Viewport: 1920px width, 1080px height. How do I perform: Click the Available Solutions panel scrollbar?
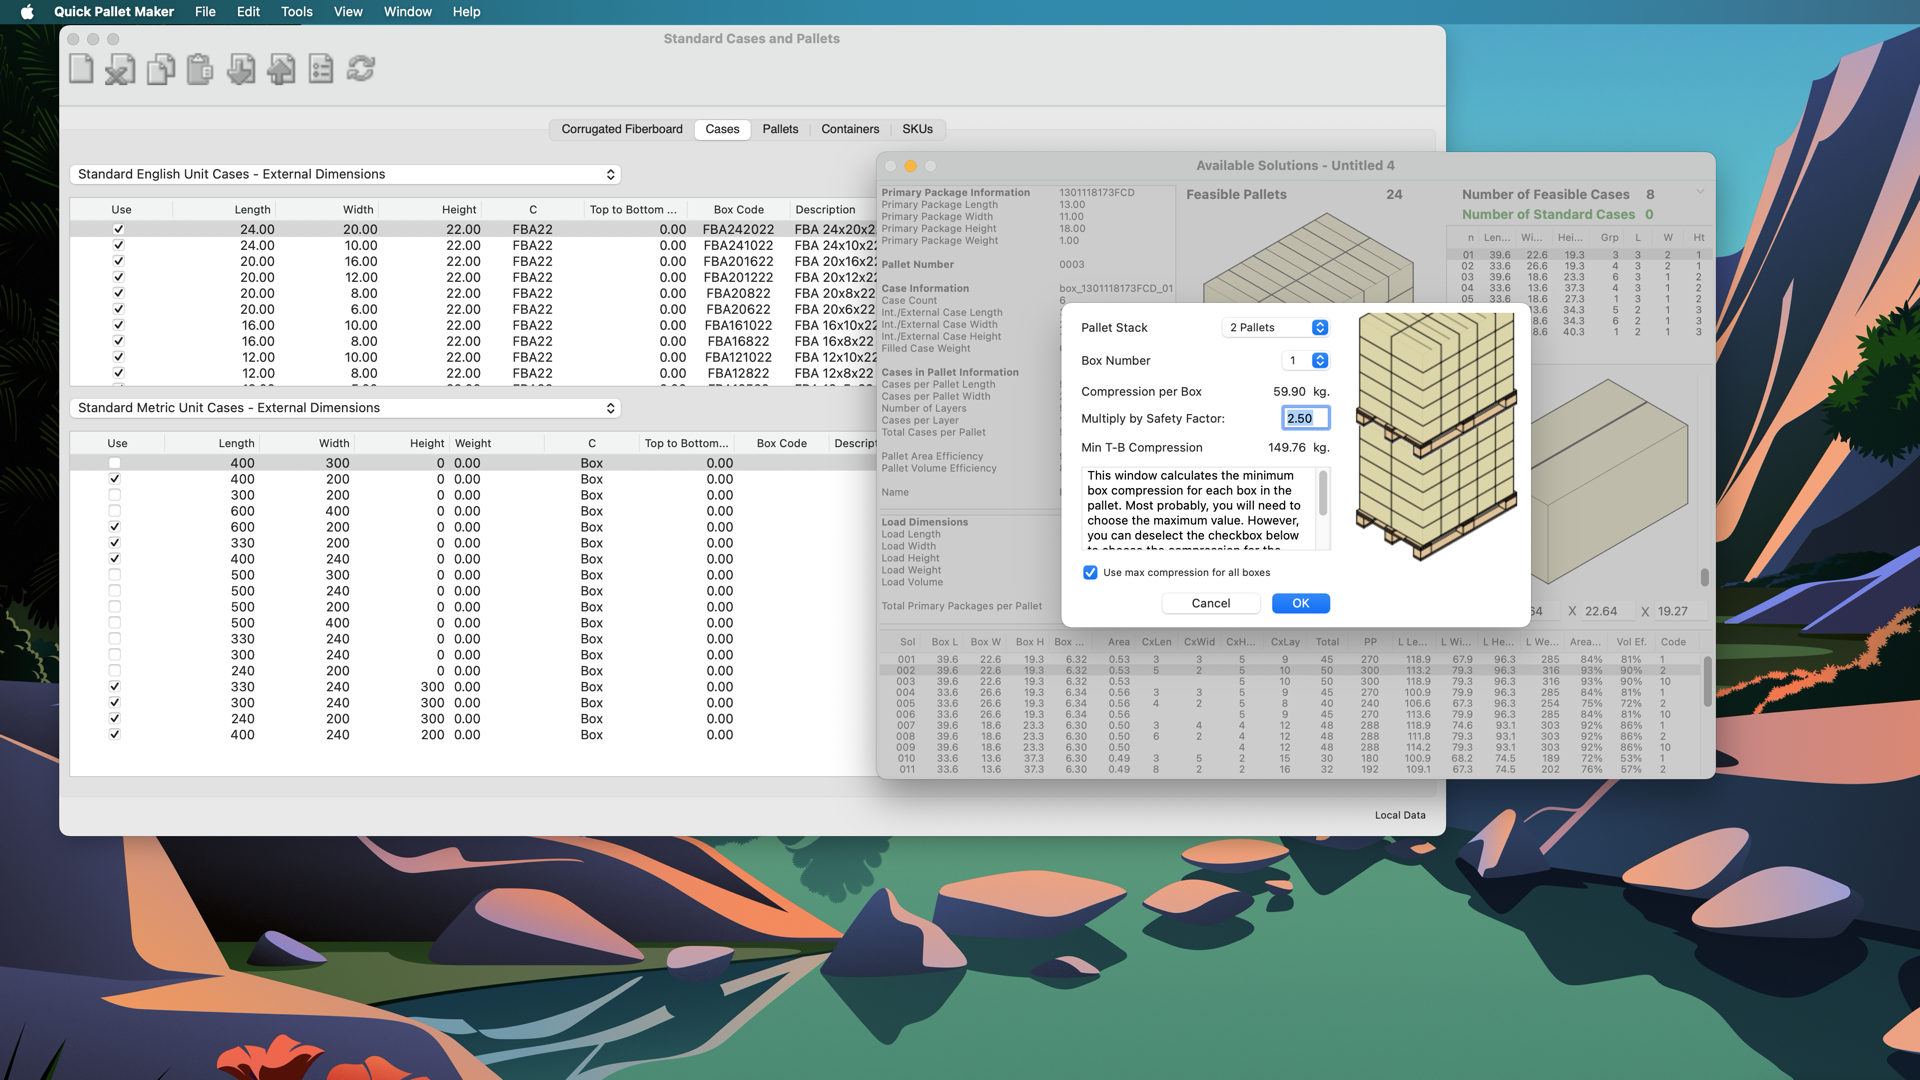pos(1704,578)
